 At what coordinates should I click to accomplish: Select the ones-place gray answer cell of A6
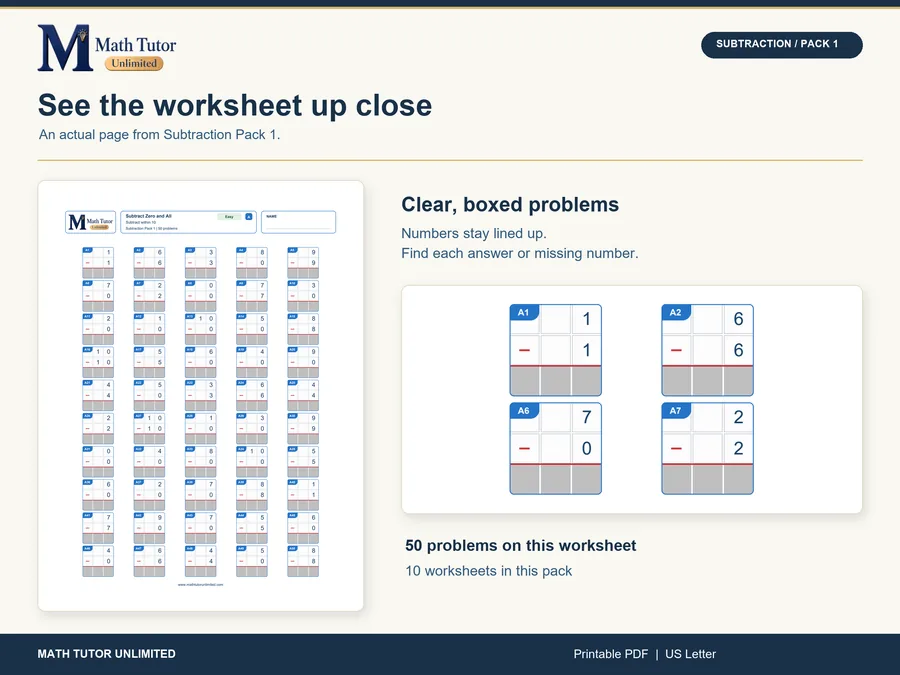[586, 479]
